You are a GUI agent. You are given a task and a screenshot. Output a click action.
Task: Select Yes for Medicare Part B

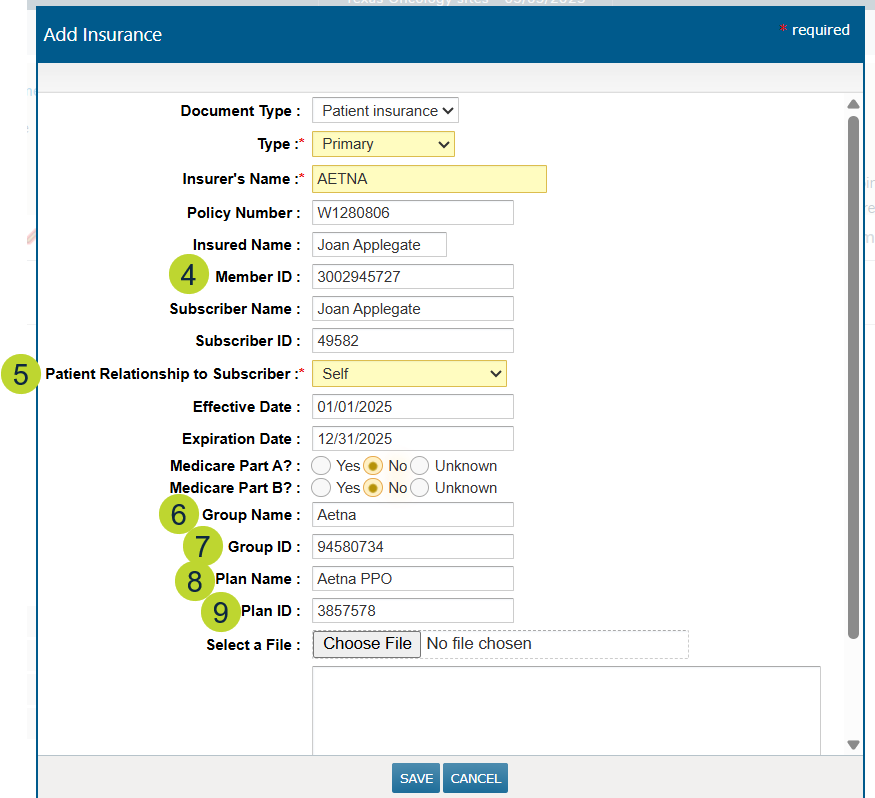pos(321,488)
